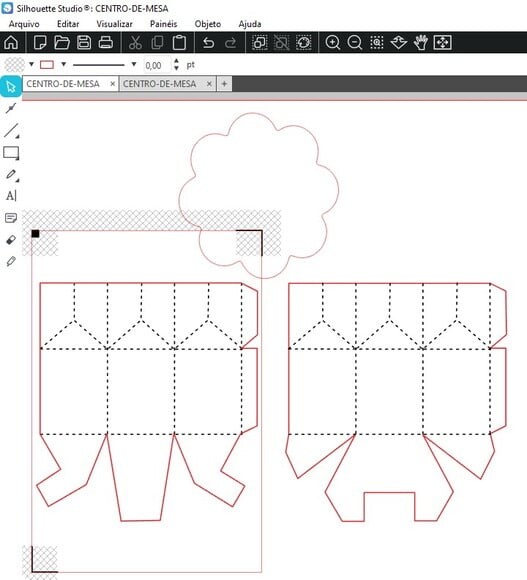Cut selection with scissors icon
Viewport: 527px width, 580px height.
coord(135,43)
